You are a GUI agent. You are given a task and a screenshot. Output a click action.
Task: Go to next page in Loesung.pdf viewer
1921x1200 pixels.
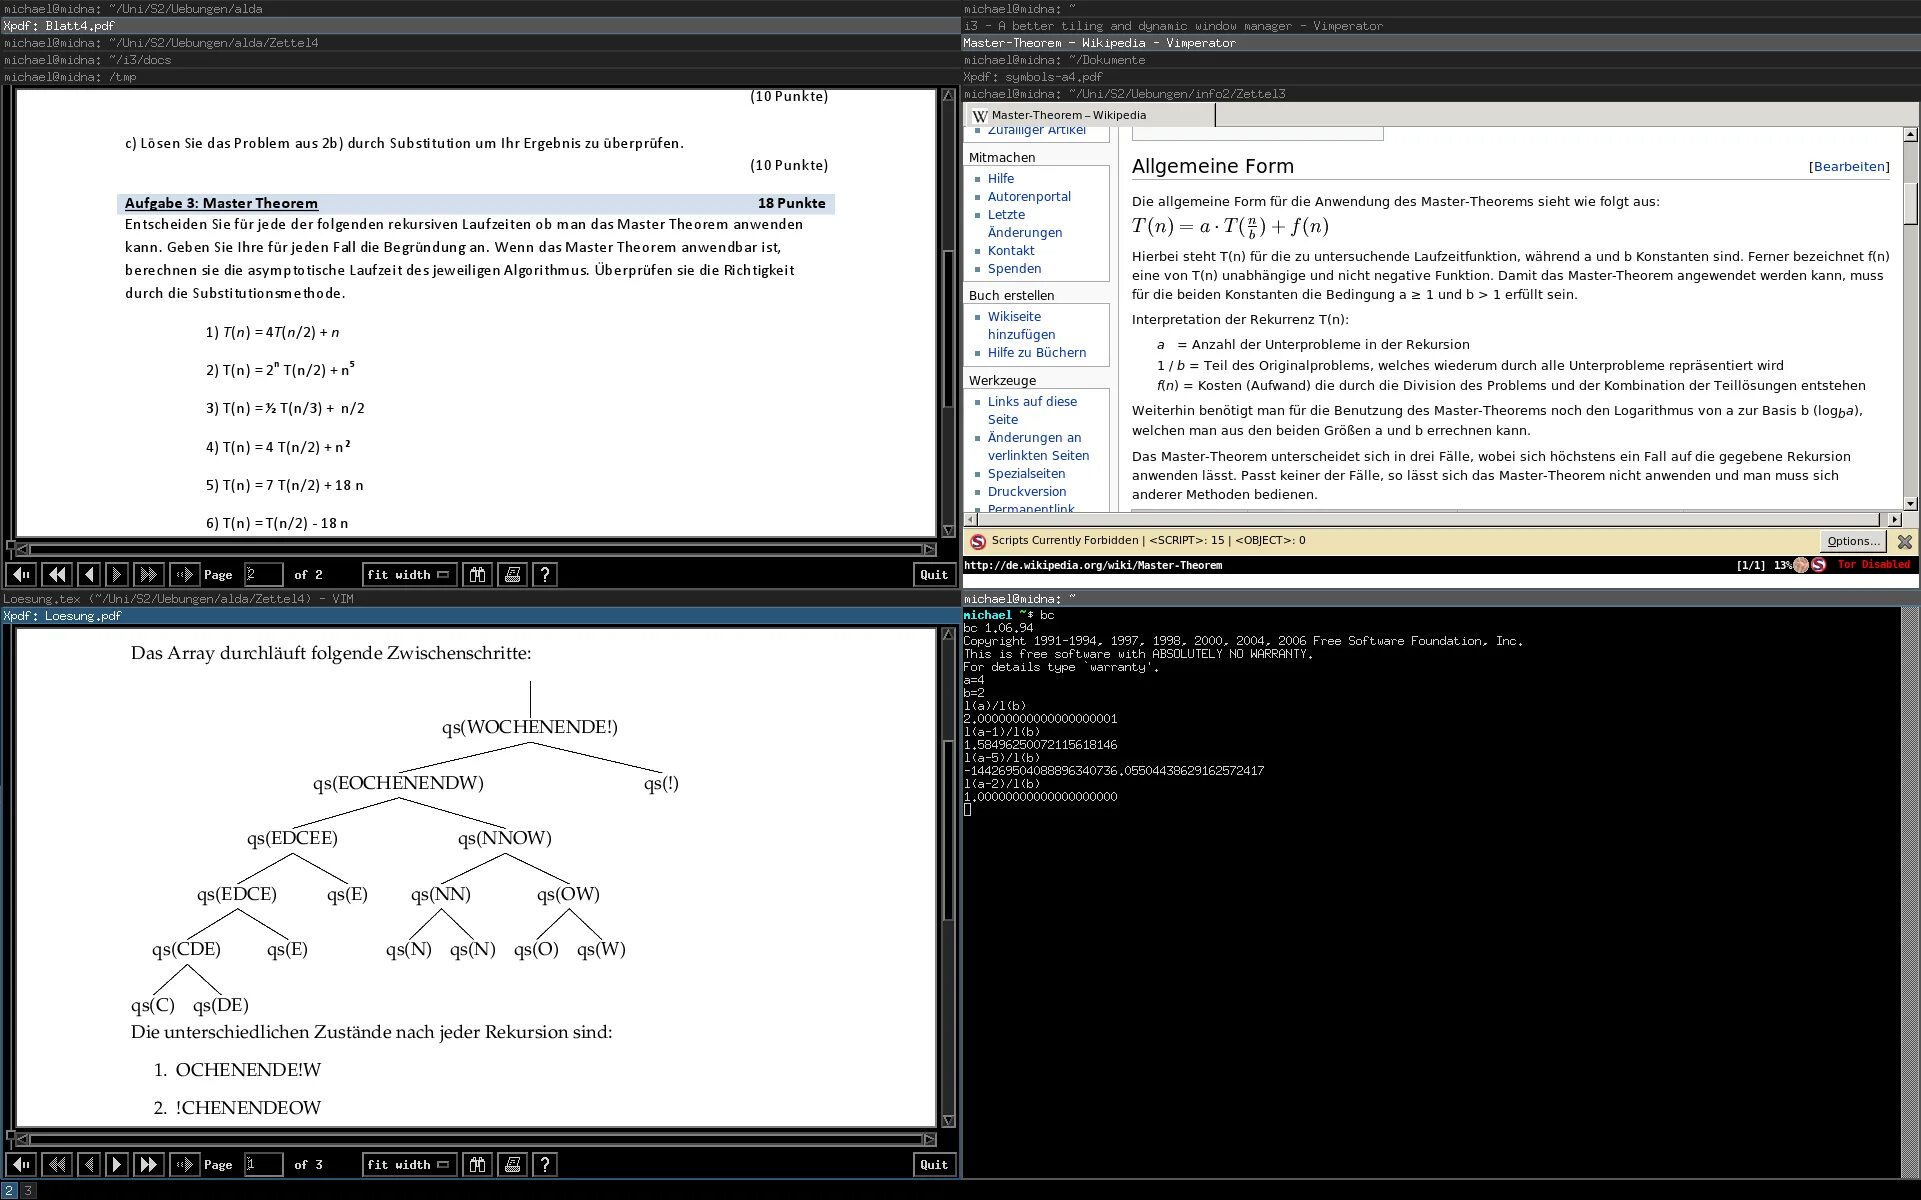[116, 1164]
